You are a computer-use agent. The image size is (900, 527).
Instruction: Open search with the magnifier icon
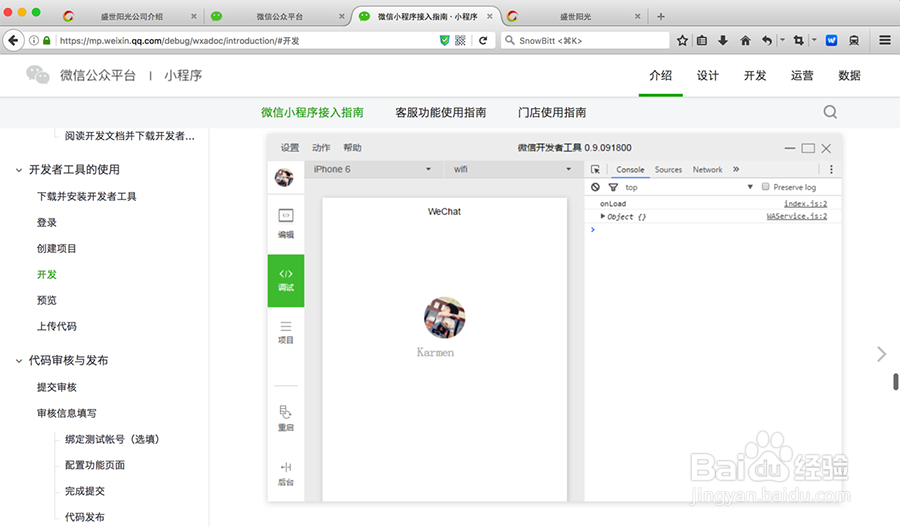click(830, 112)
